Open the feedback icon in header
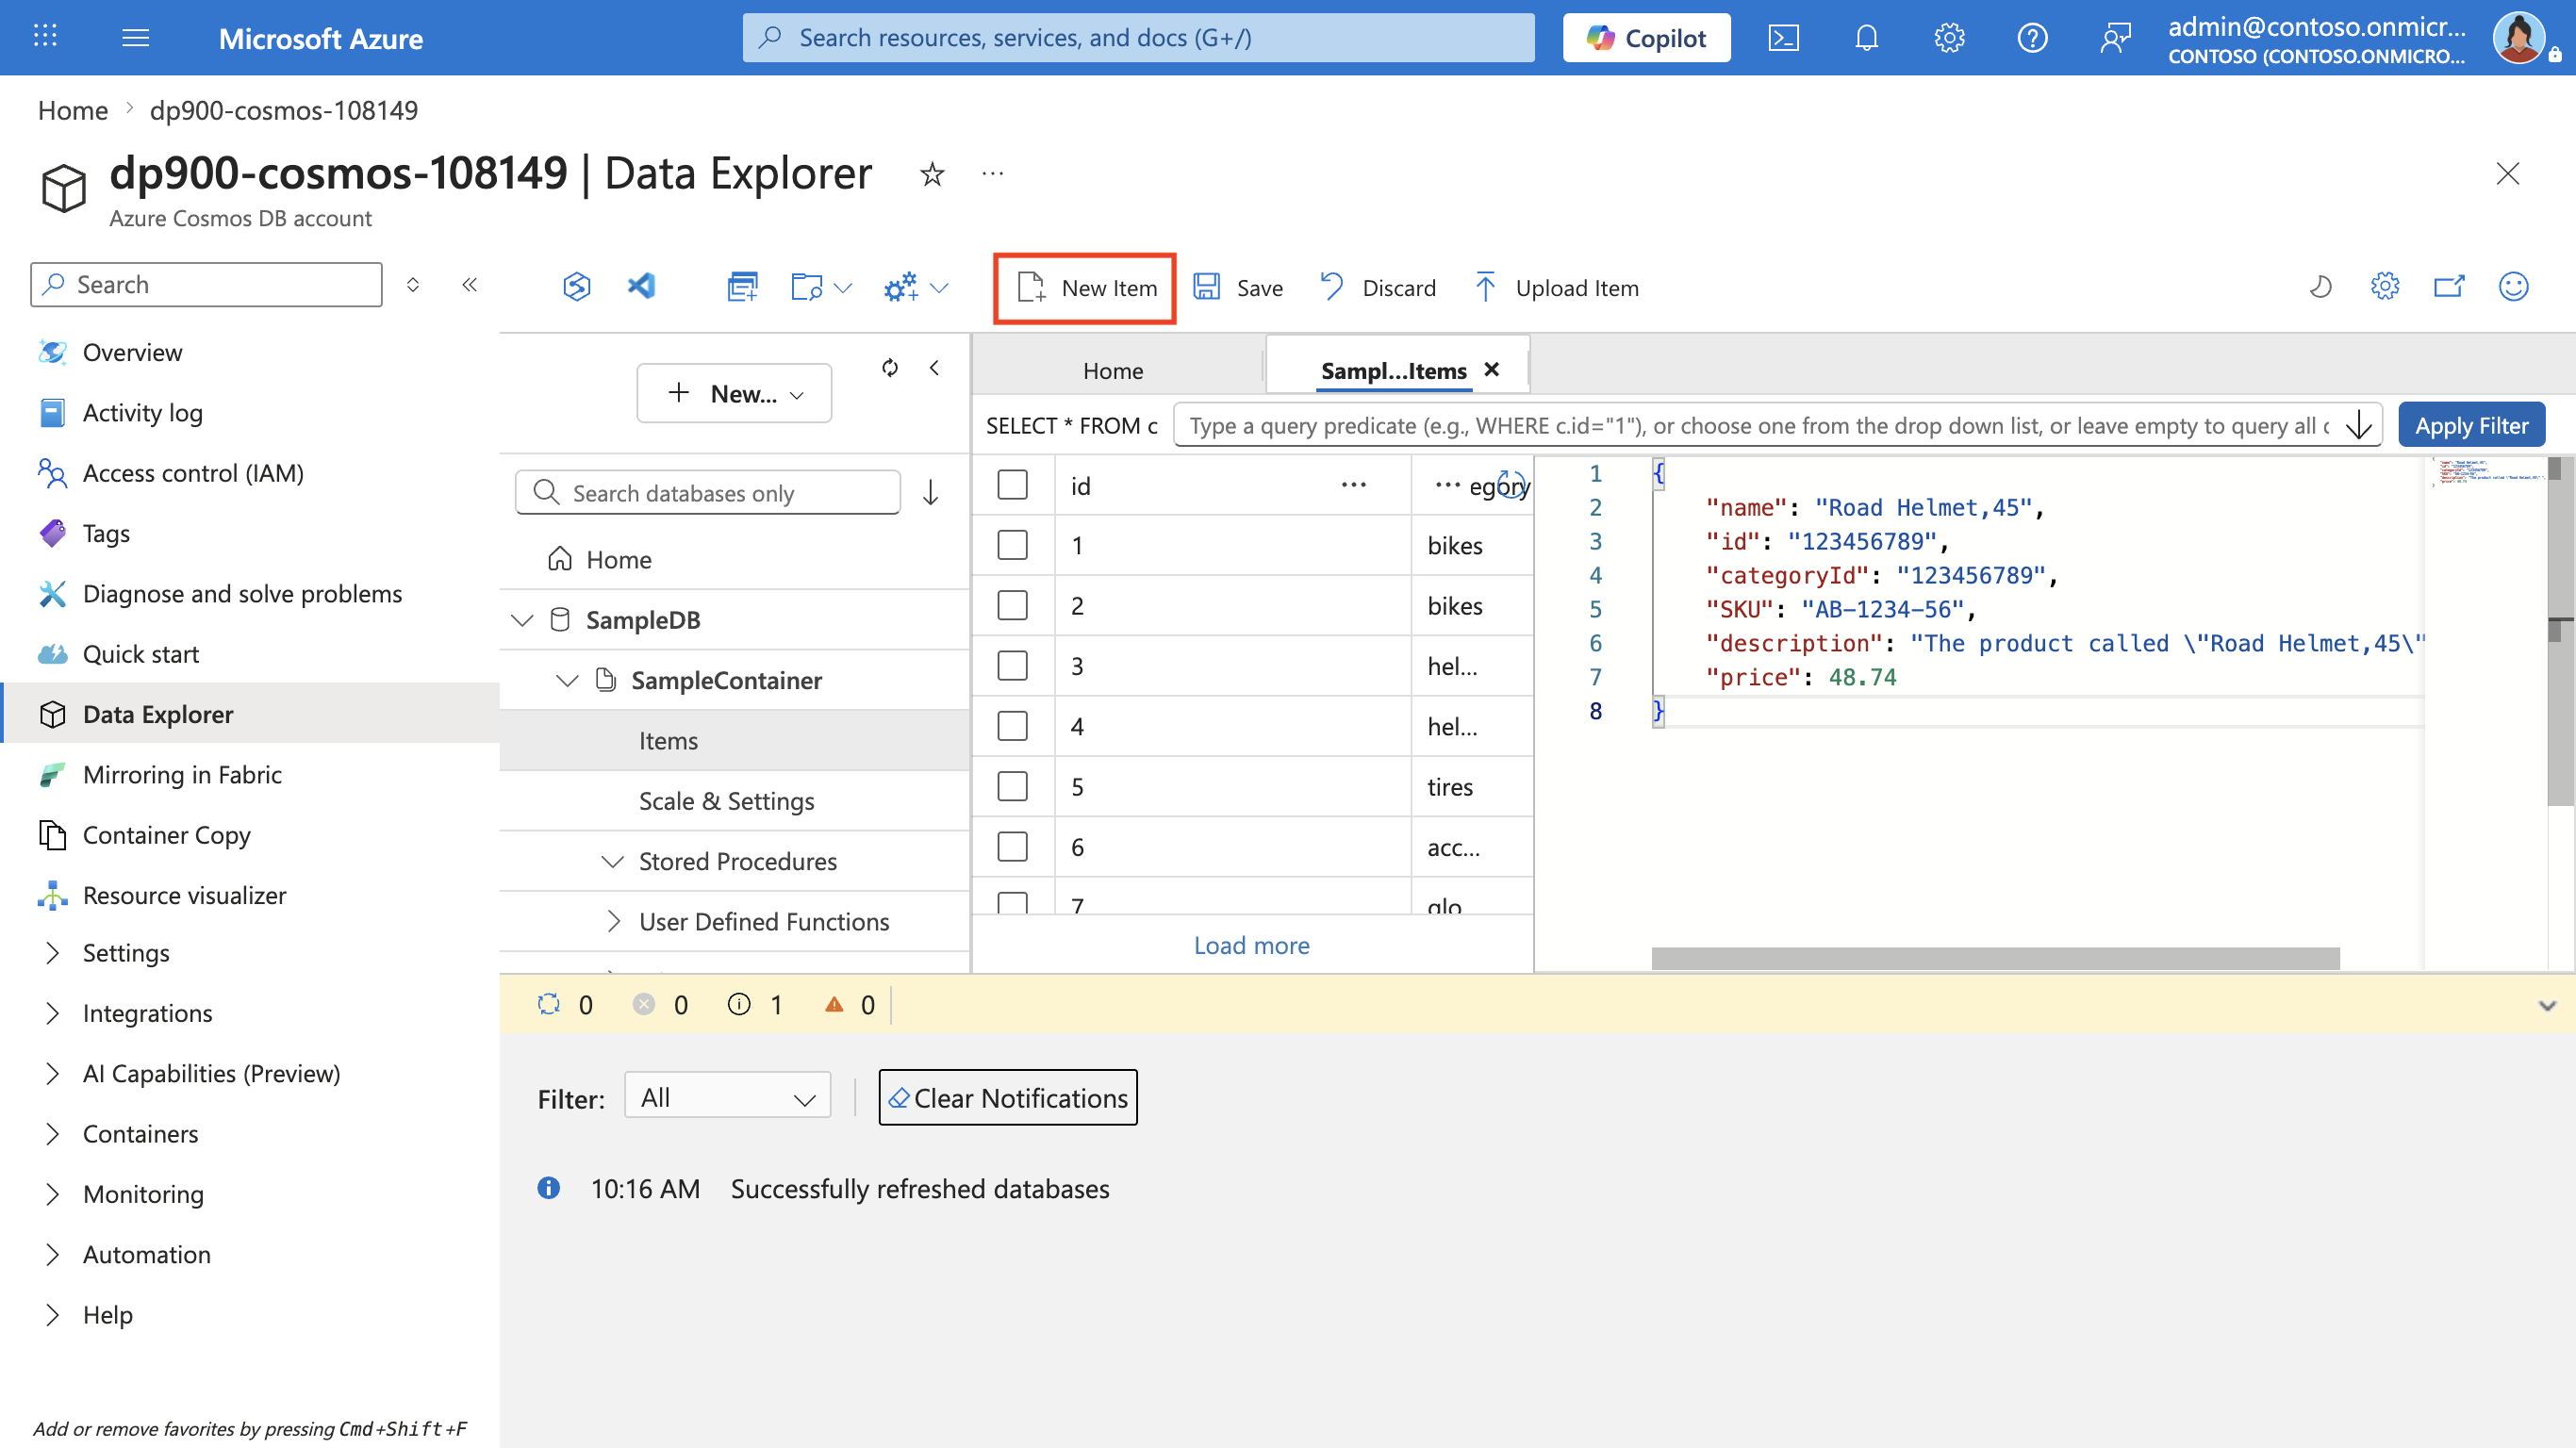The width and height of the screenshot is (2576, 1448). [x=2115, y=38]
